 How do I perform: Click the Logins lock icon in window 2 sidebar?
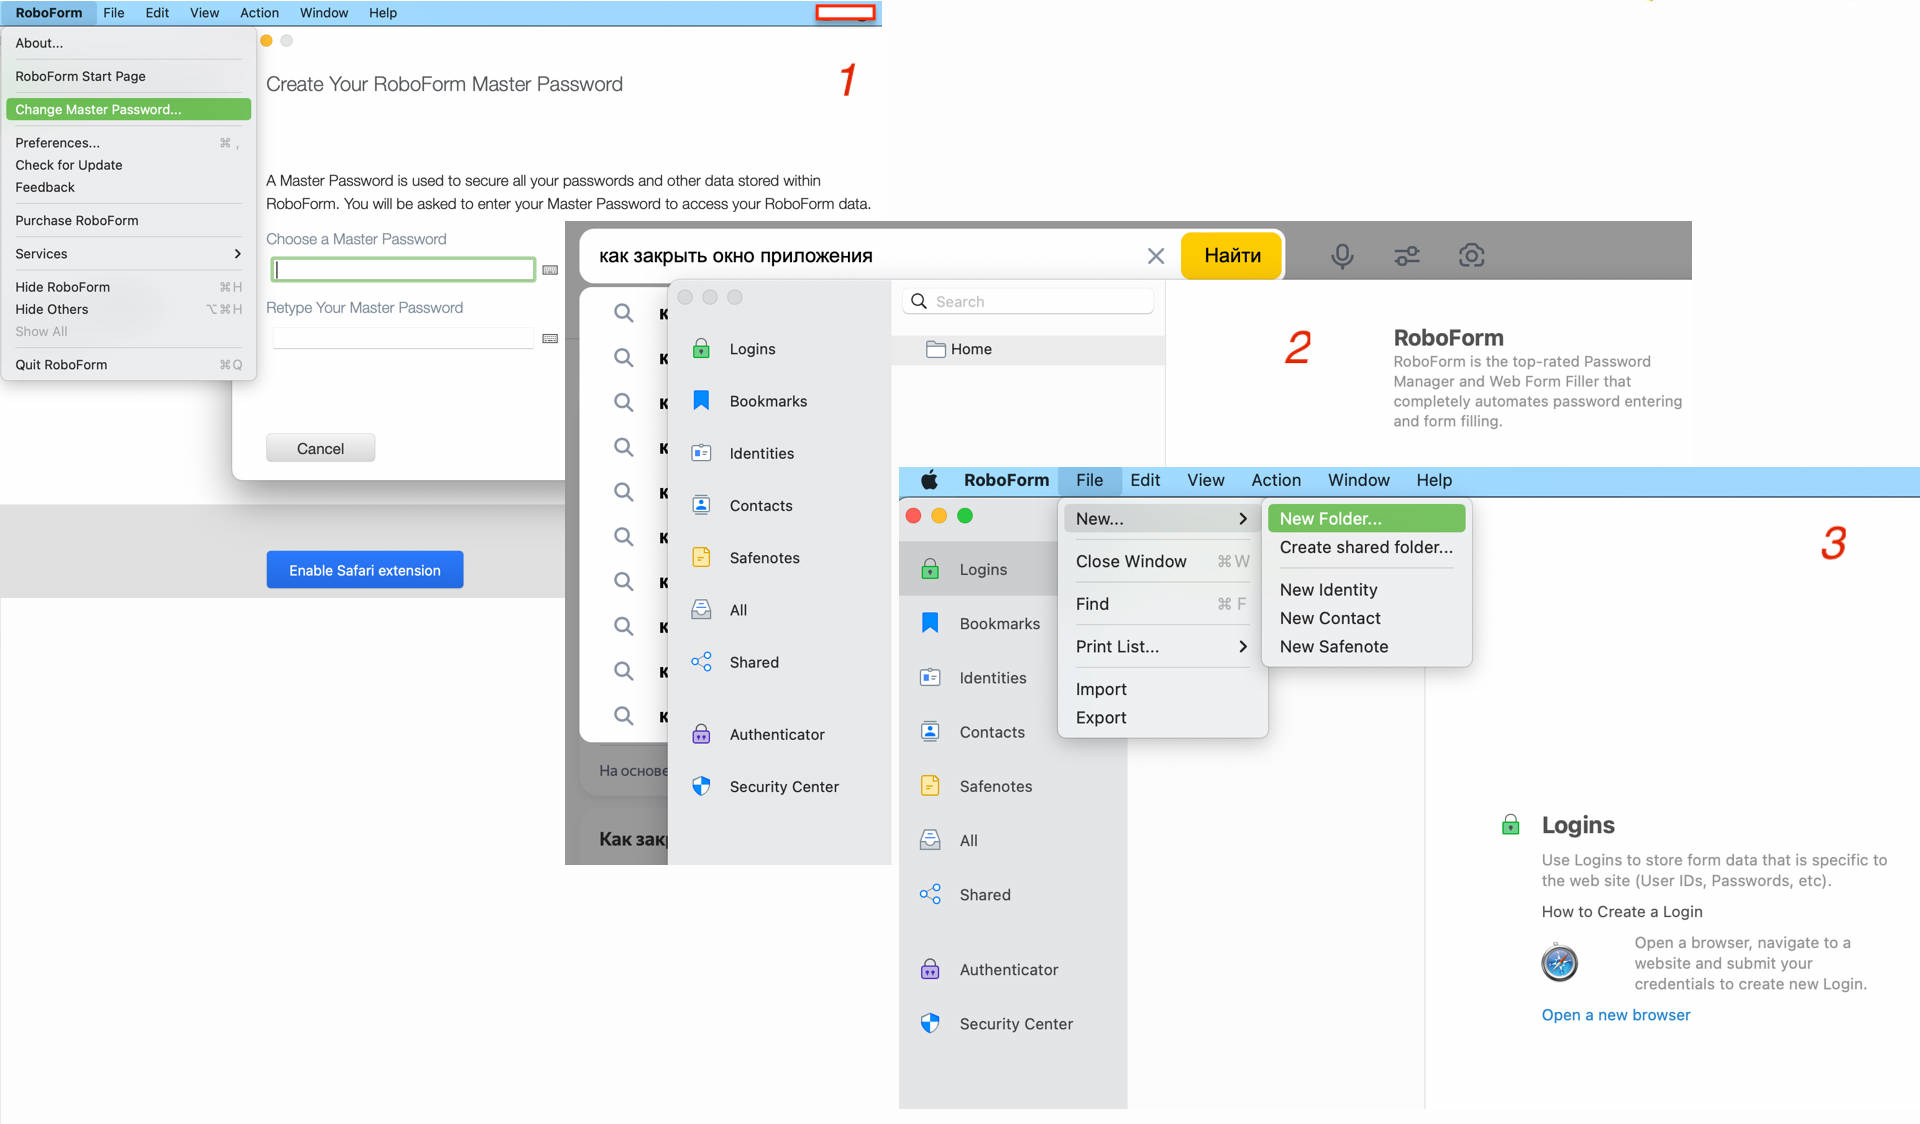click(x=701, y=349)
